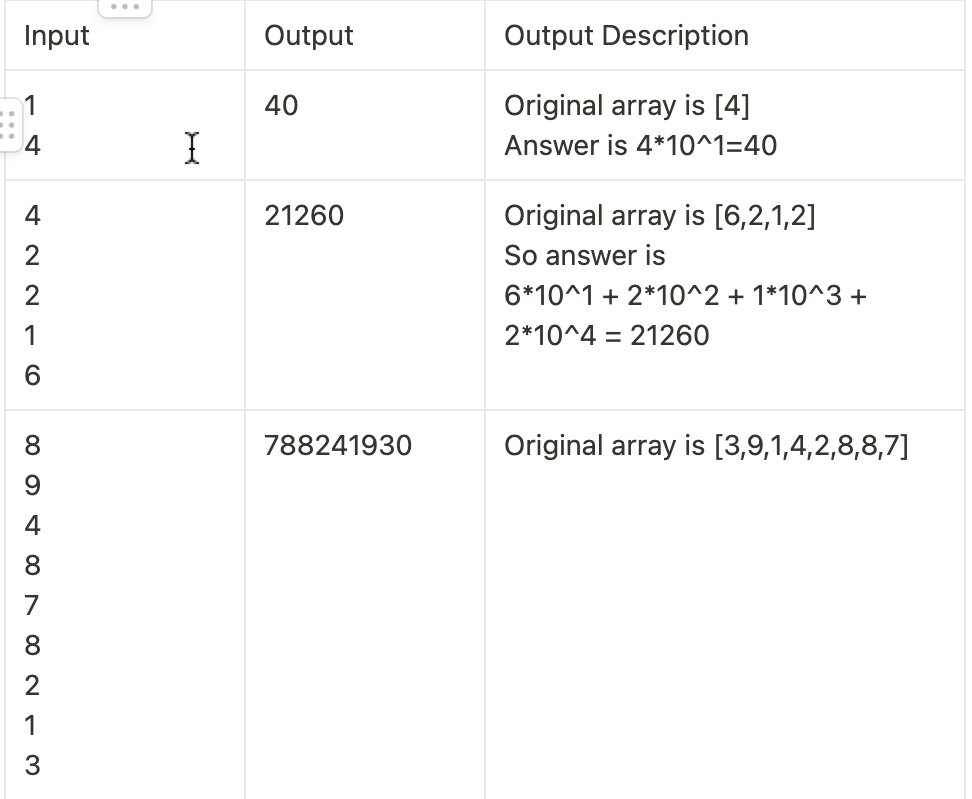Click 'Original array is [3,9,1,4,2,8,8,7]' text

[706, 446]
